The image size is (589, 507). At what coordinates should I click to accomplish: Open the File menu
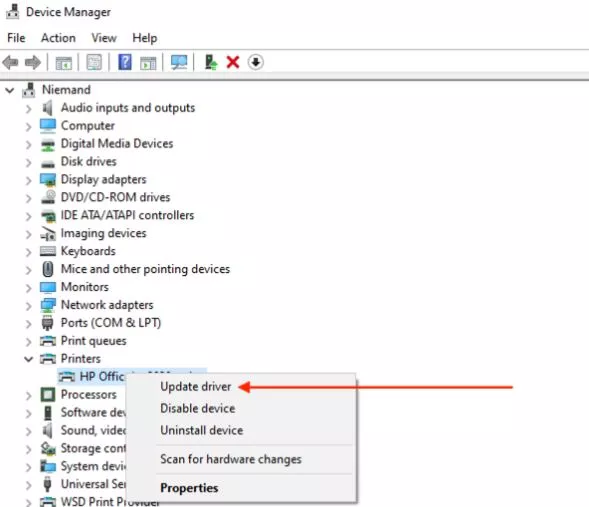pos(16,38)
